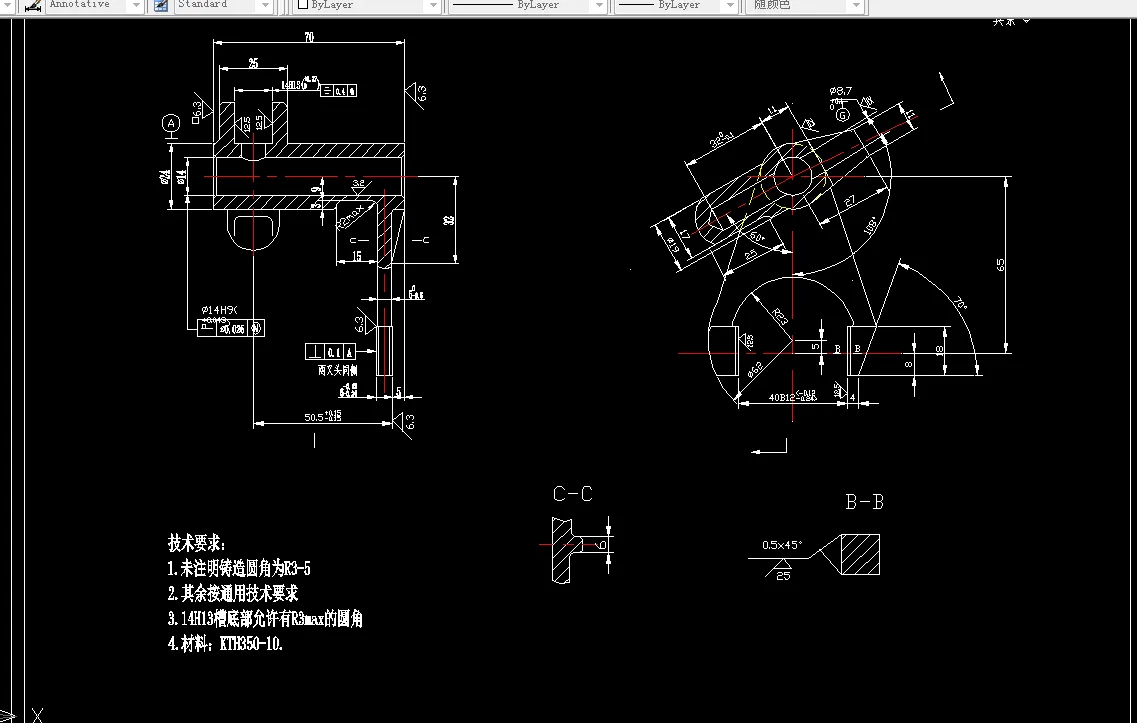Select the 0.5x45° chamfer dimension
This screenshot has width=1137, height=723.
[x=780, y=543]
